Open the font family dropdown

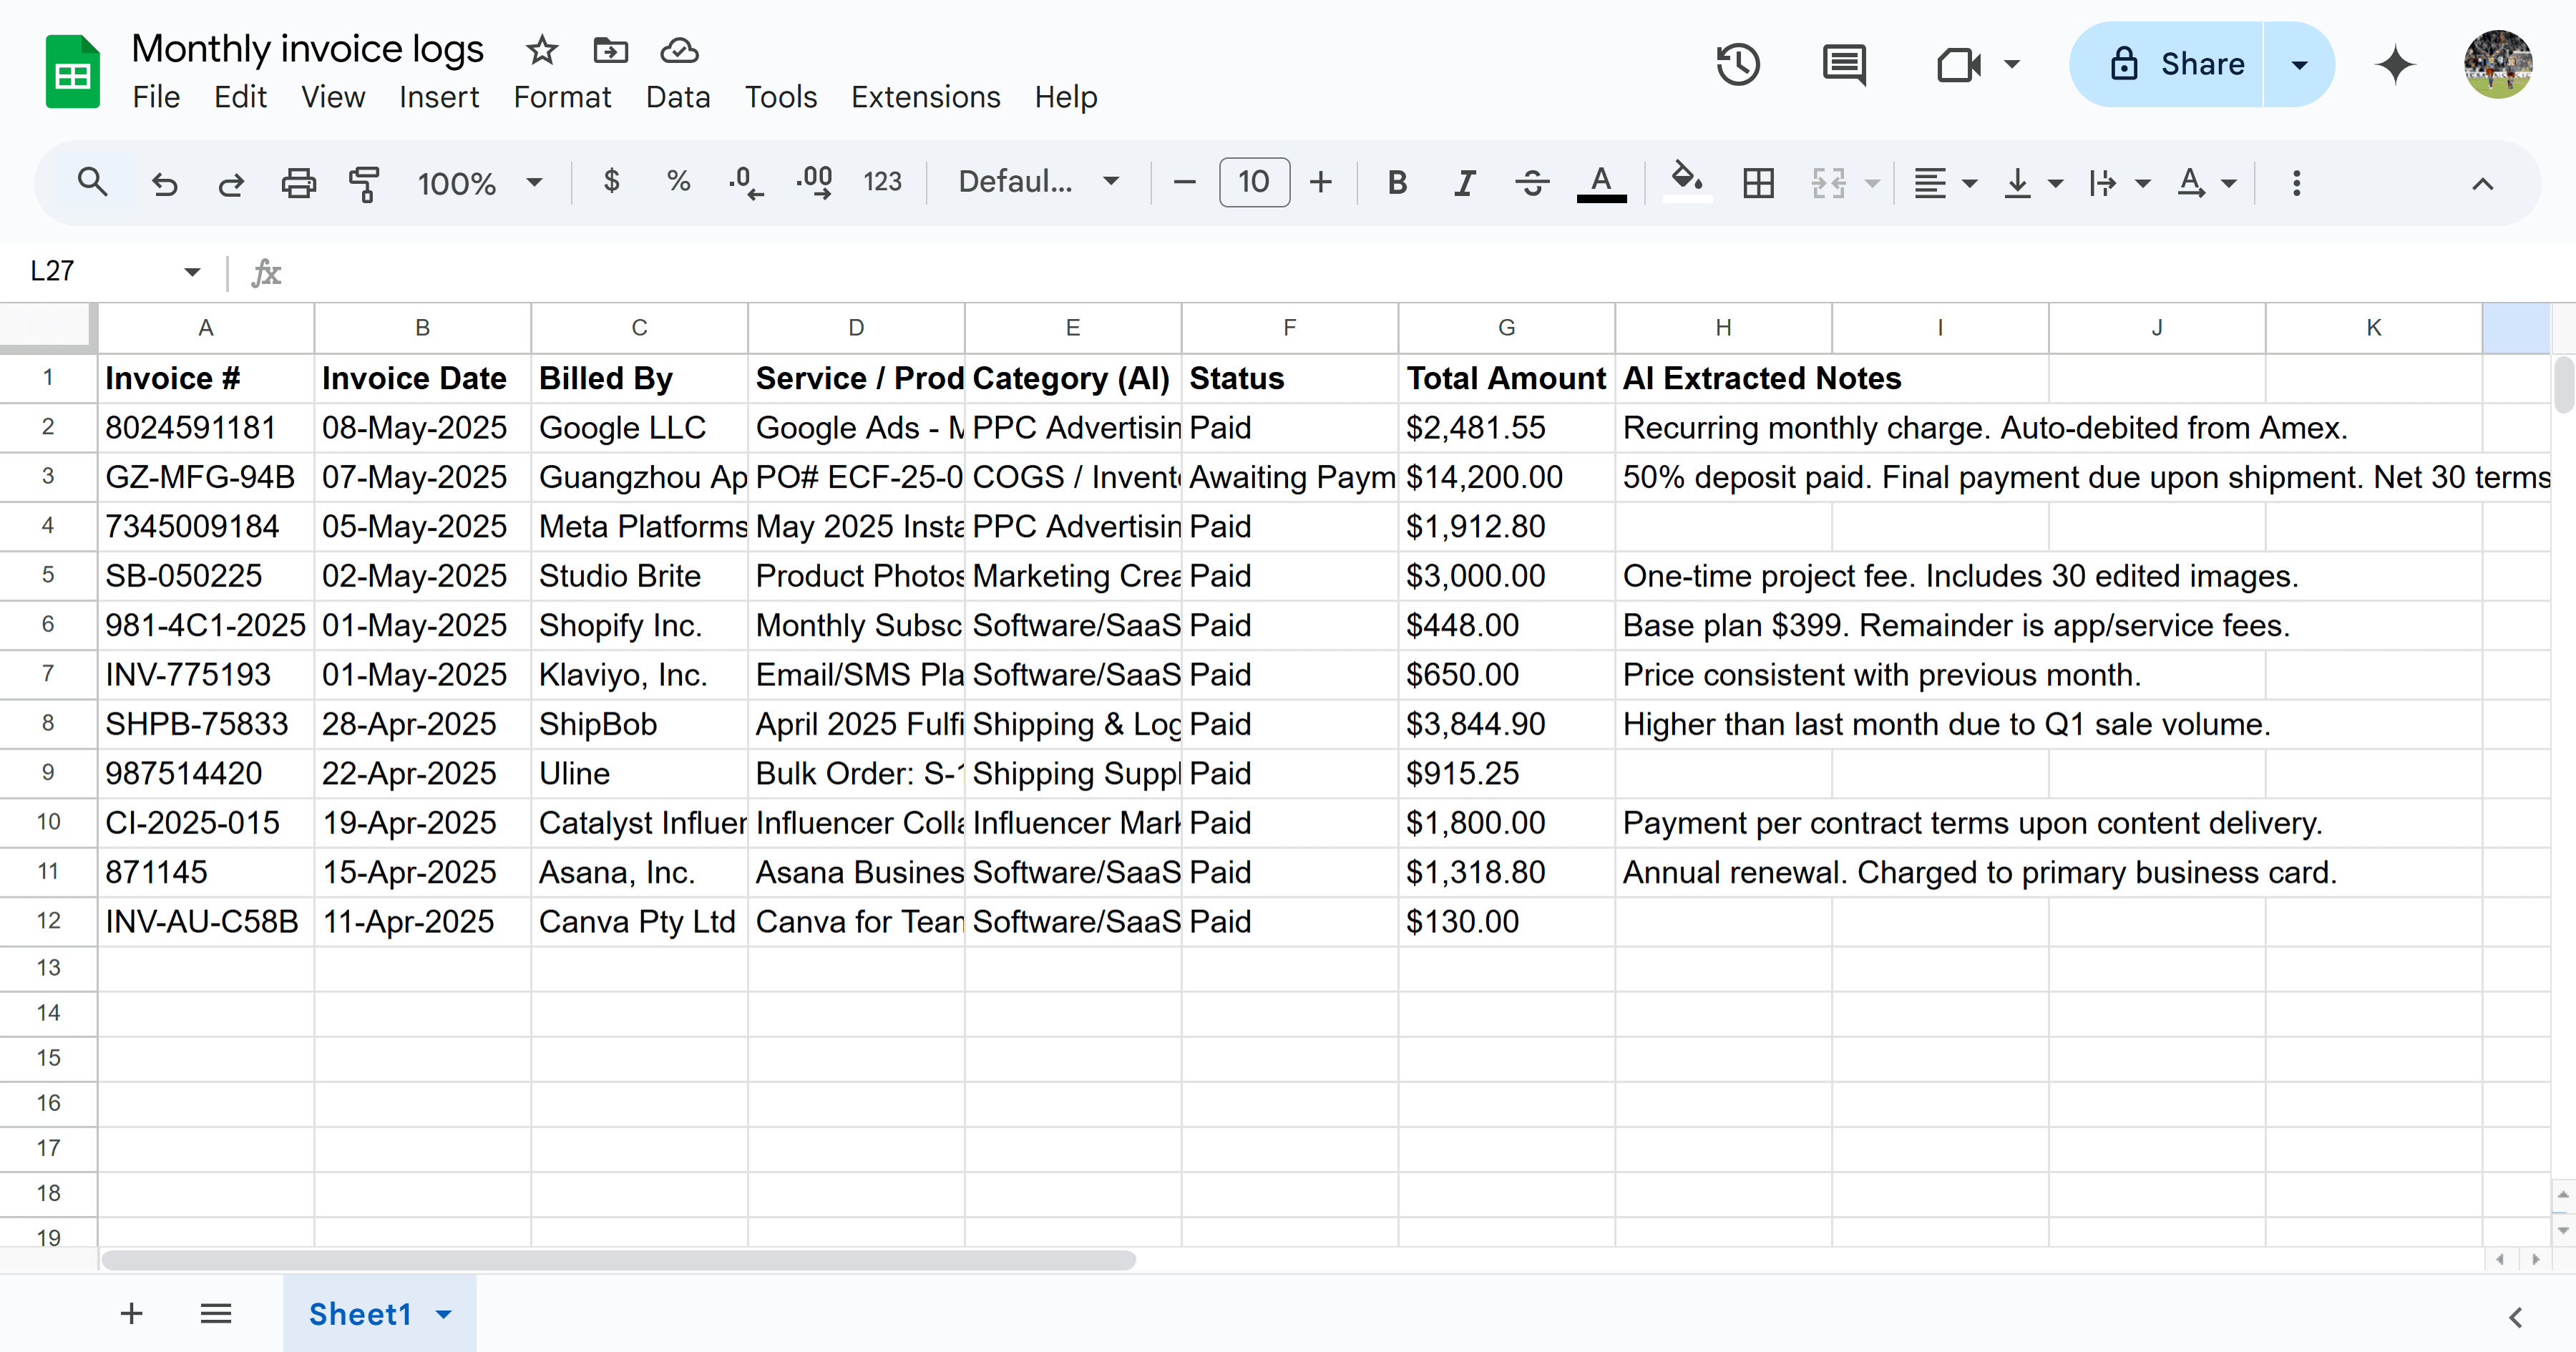point(1038,182)
